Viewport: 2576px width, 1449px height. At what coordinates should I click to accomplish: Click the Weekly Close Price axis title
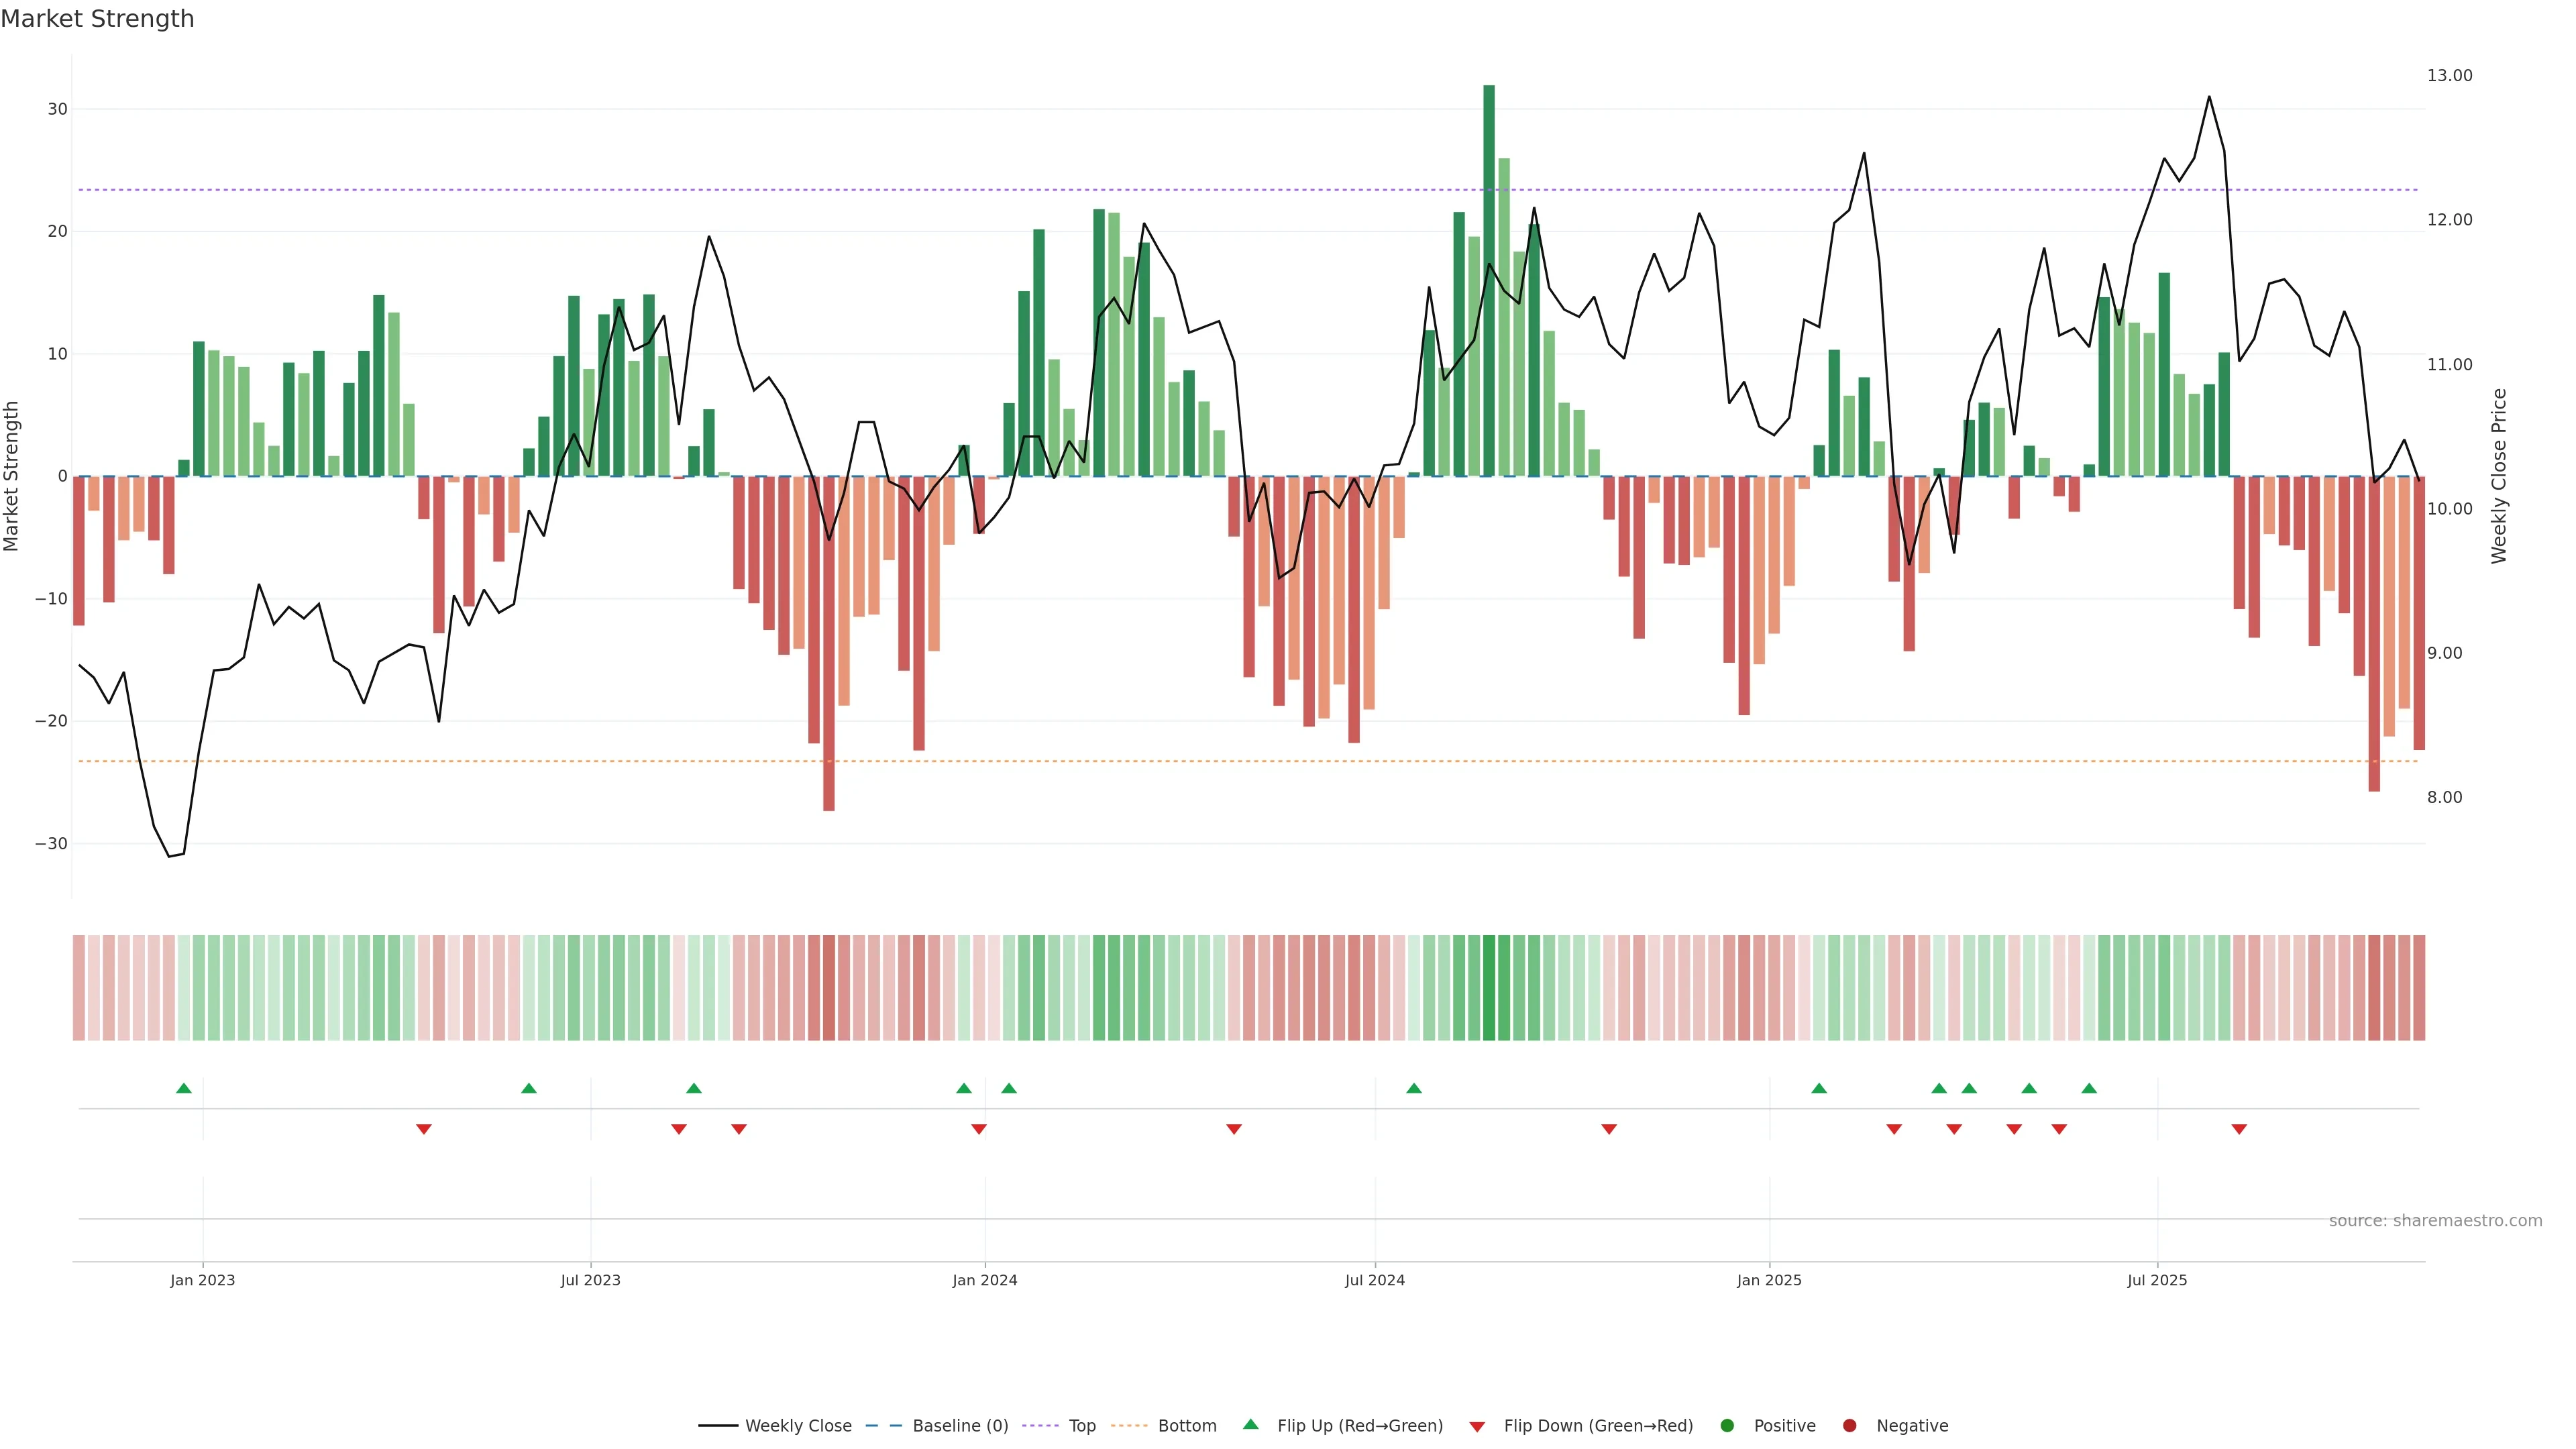[x=2499, y=476]
